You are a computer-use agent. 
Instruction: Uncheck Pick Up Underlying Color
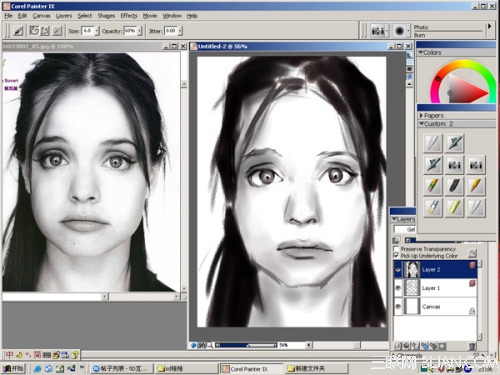click(x=396, y=256)
